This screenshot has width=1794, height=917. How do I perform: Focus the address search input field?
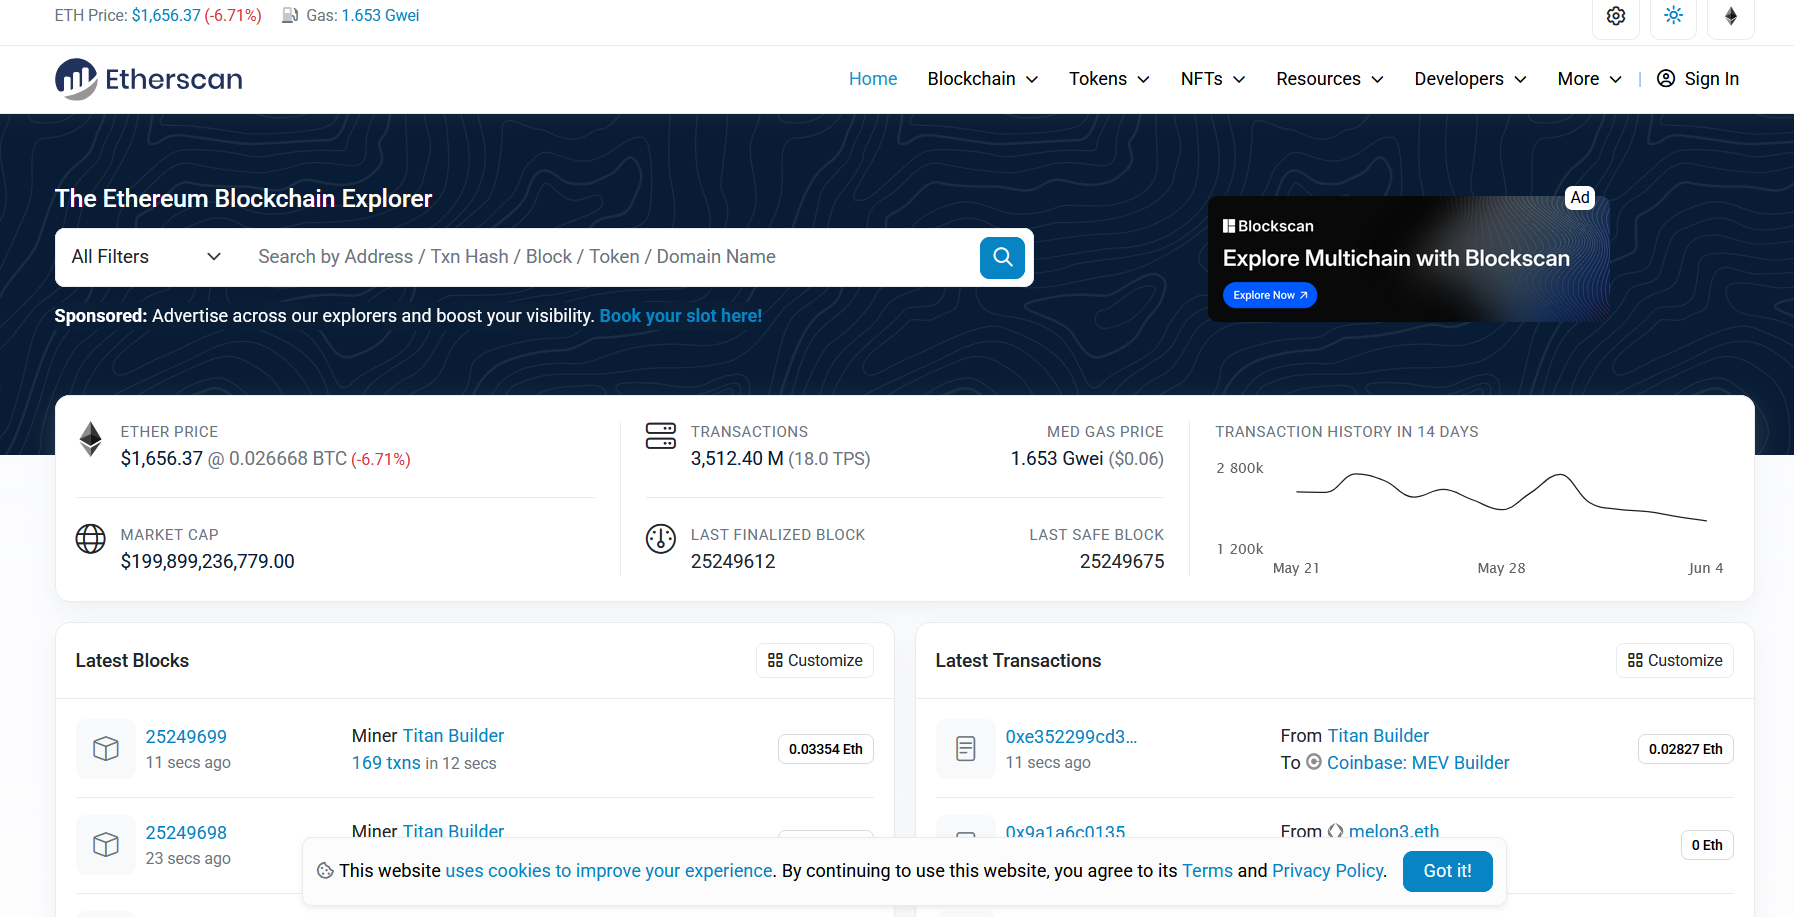(610, 257)
